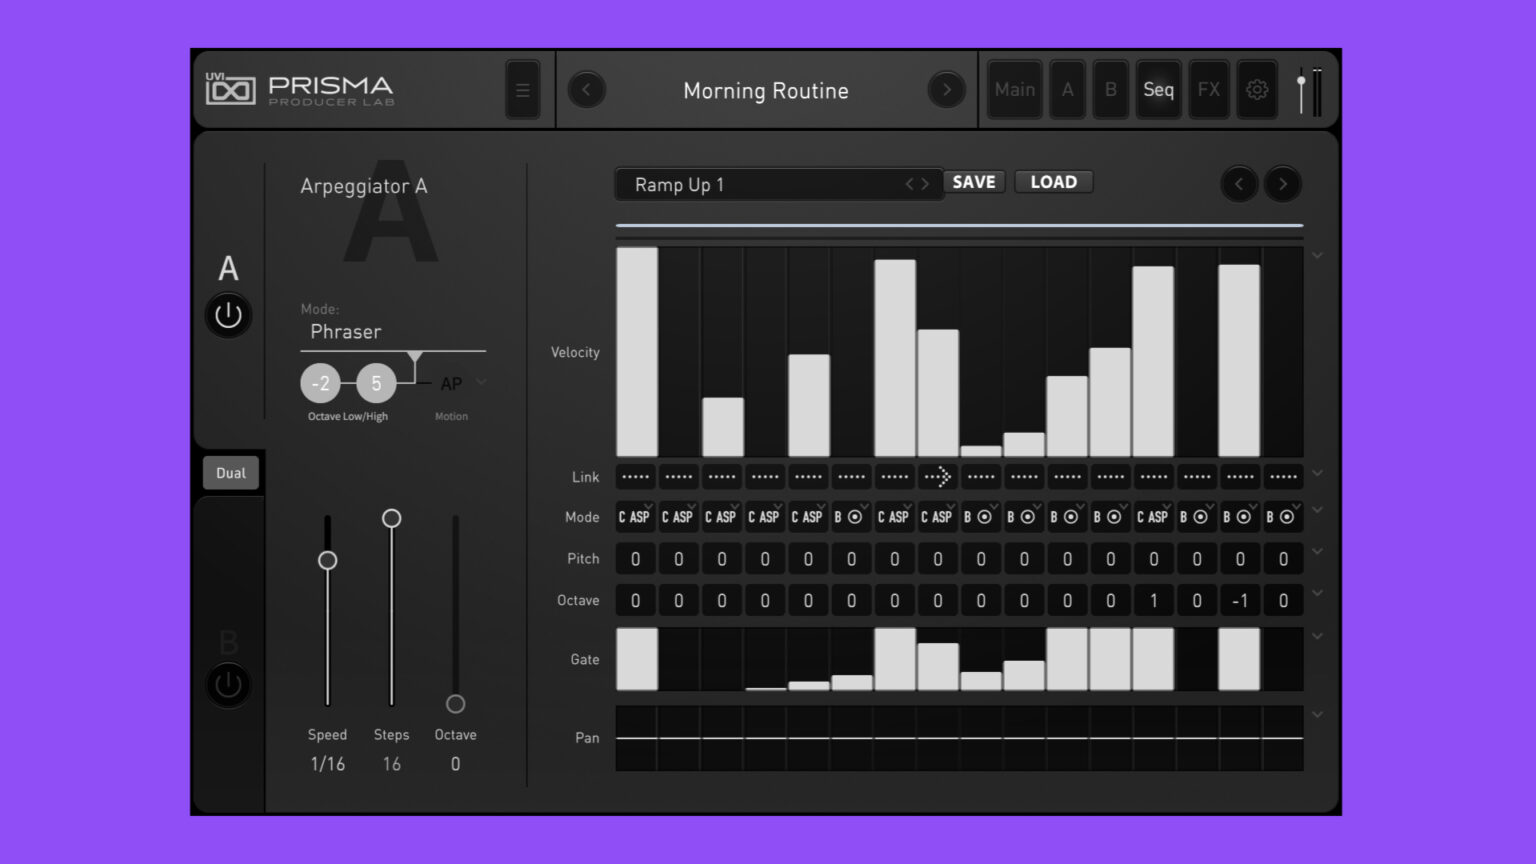Click the eighth step's link arrow icon
This screenshot has height=864, width=1536.
937,476
